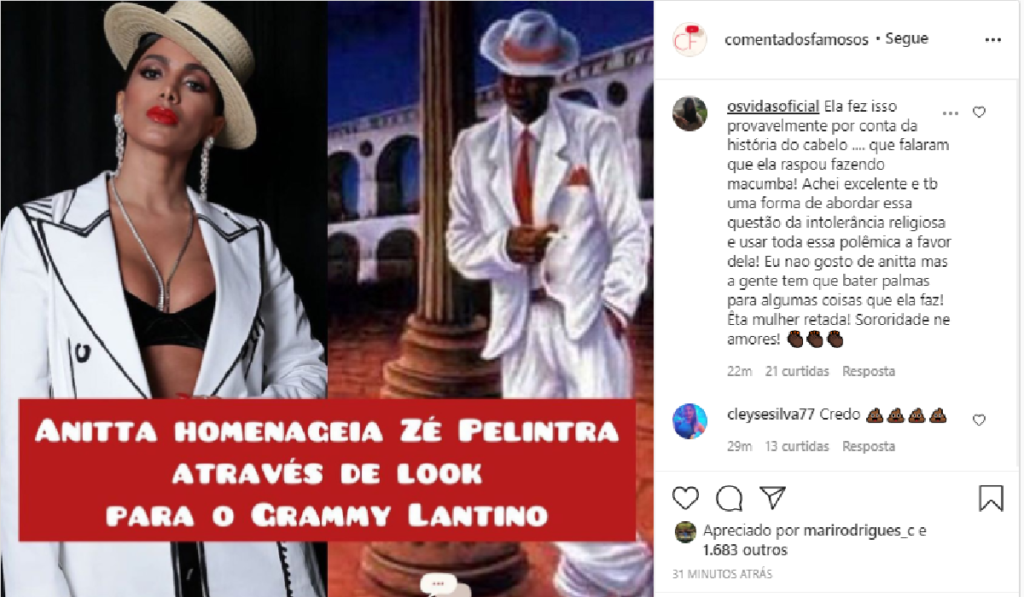Click the carousel dots indicator on the image
Screen dimensions: 1024x597
(438, 583)
